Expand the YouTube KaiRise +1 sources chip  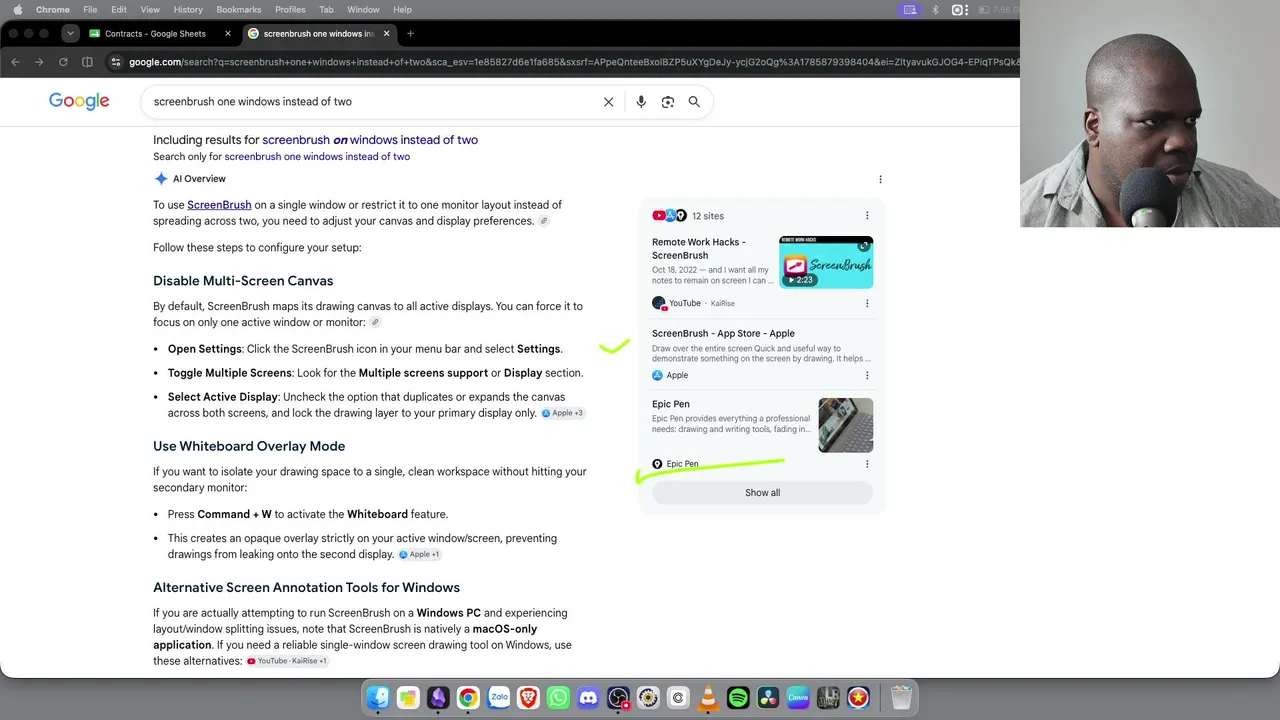tap(287, 661)
